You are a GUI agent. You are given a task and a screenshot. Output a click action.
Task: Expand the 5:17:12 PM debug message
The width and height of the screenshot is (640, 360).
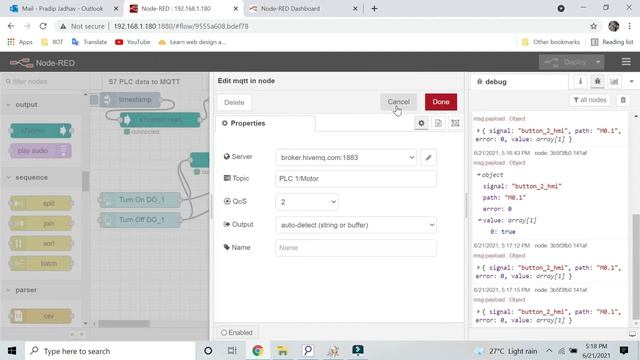tap(478, 268)
